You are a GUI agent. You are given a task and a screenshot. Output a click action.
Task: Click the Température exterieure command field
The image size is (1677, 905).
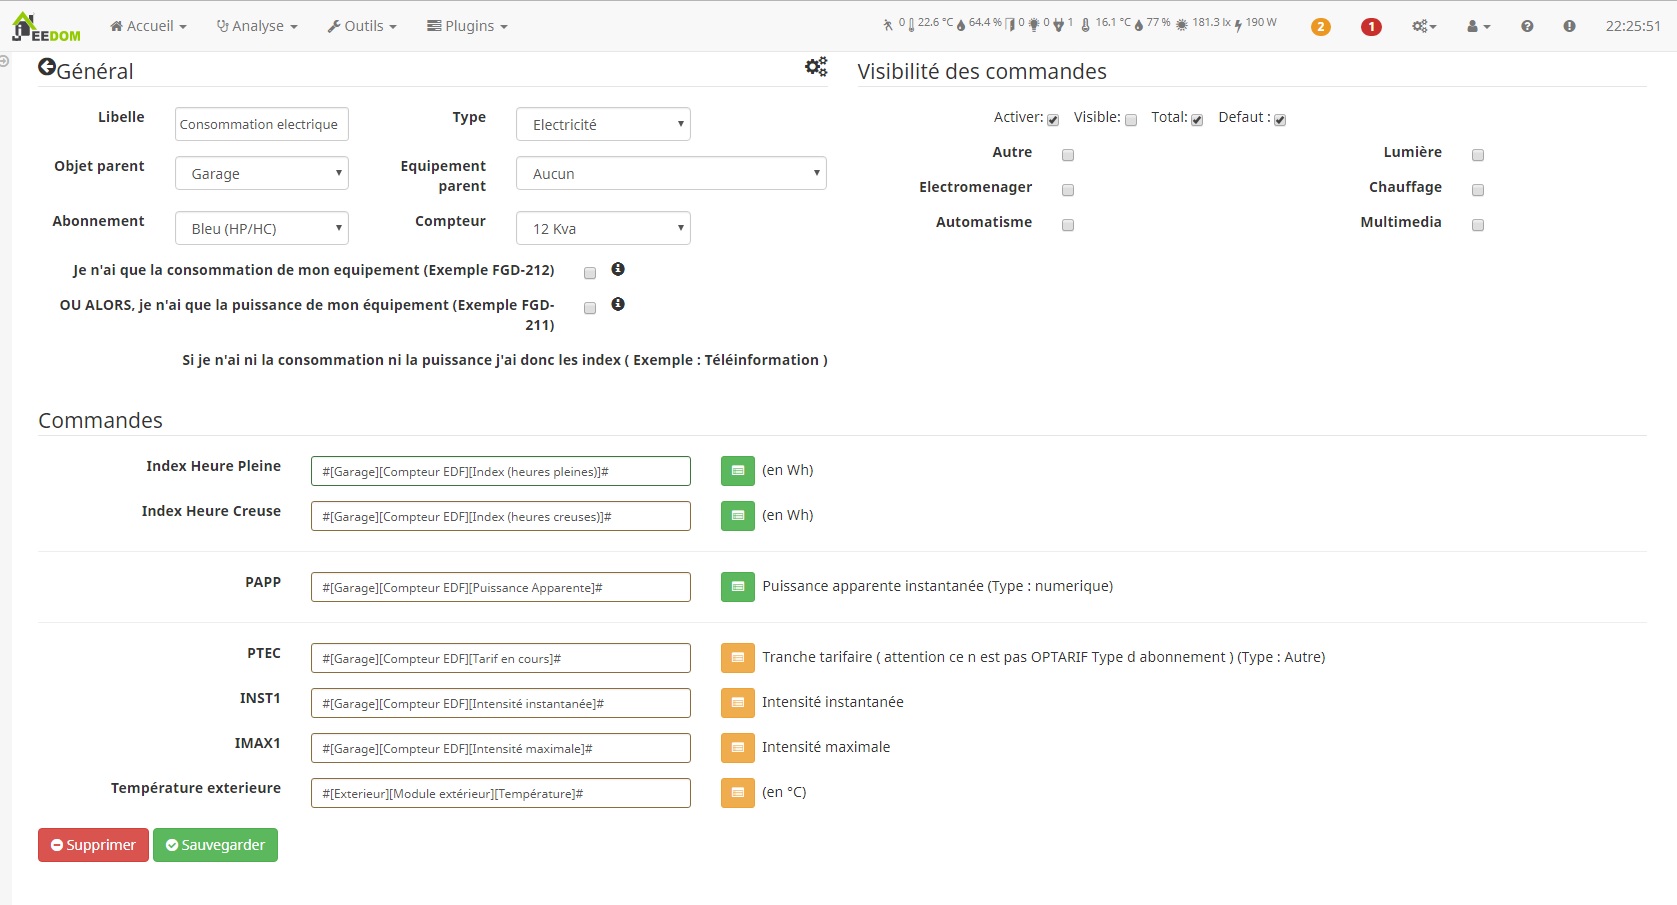(x=501, y=793)
